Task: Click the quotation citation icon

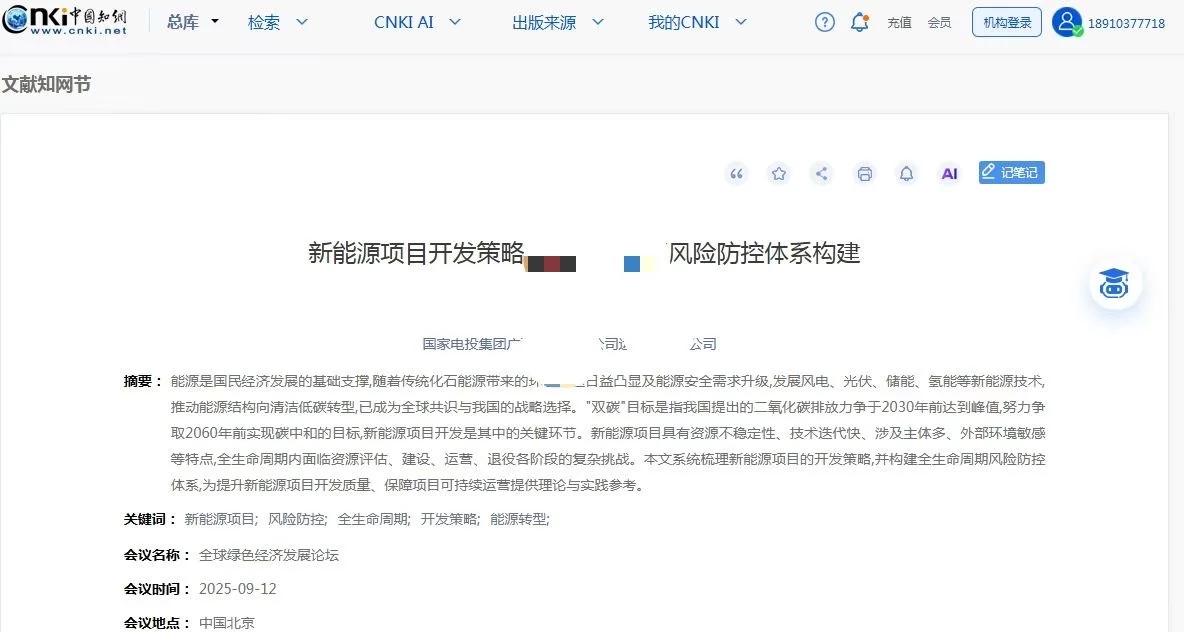Action: pyautogui.click(x=736, y=173)
